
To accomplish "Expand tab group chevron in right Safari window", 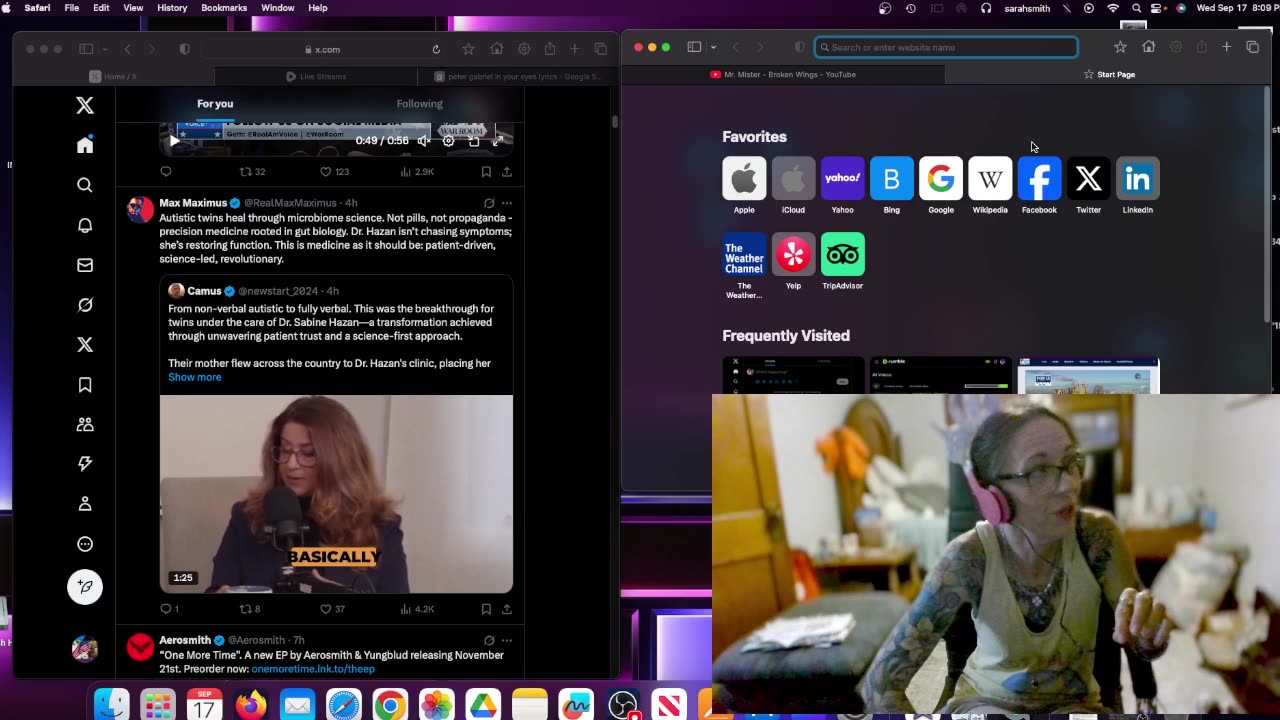I will (713, 47).
